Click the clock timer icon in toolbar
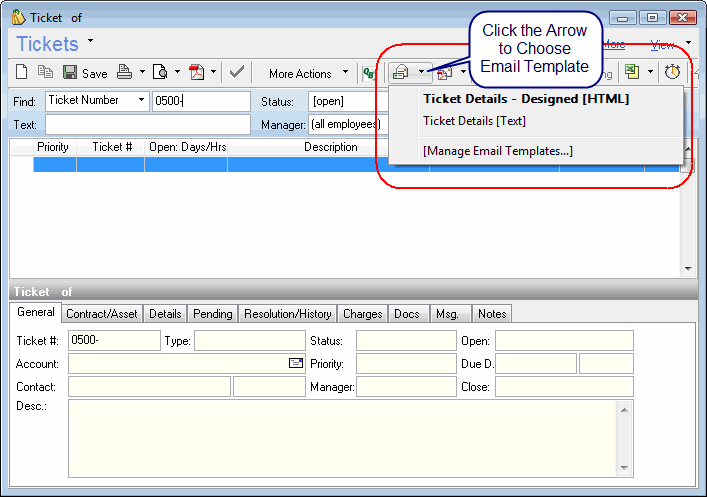Screen dimensions: 707x497 click(x=672, y=72)
